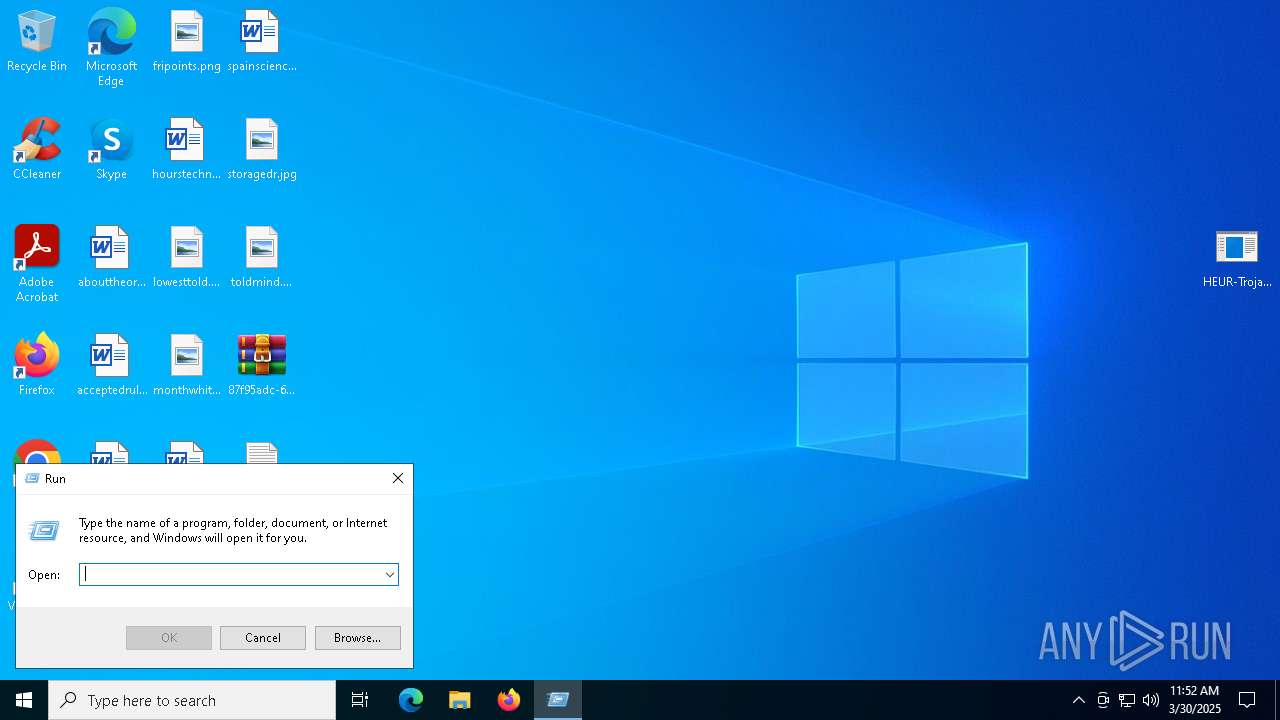1280x720 pixels.
Task: Select the spainscienc... Word document
Action: pyautogui.click(x=262, y=42)
